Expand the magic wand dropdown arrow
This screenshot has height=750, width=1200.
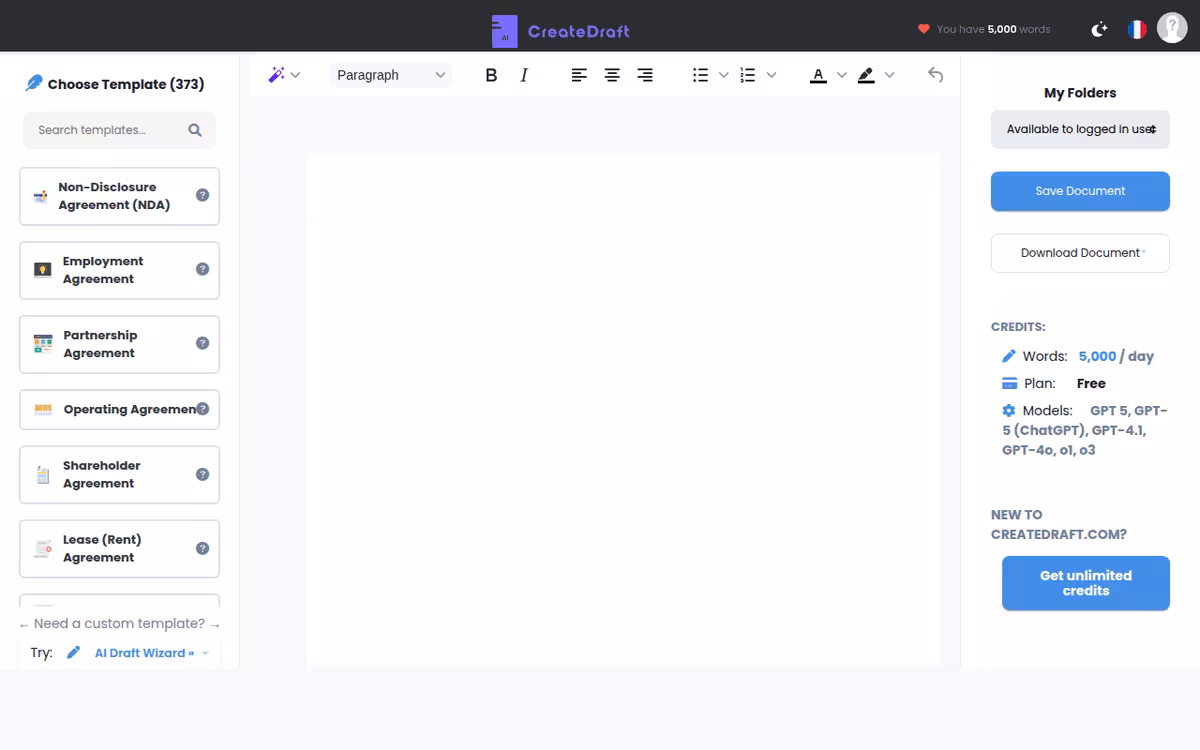pyautogui.click(x=295, y=75)
